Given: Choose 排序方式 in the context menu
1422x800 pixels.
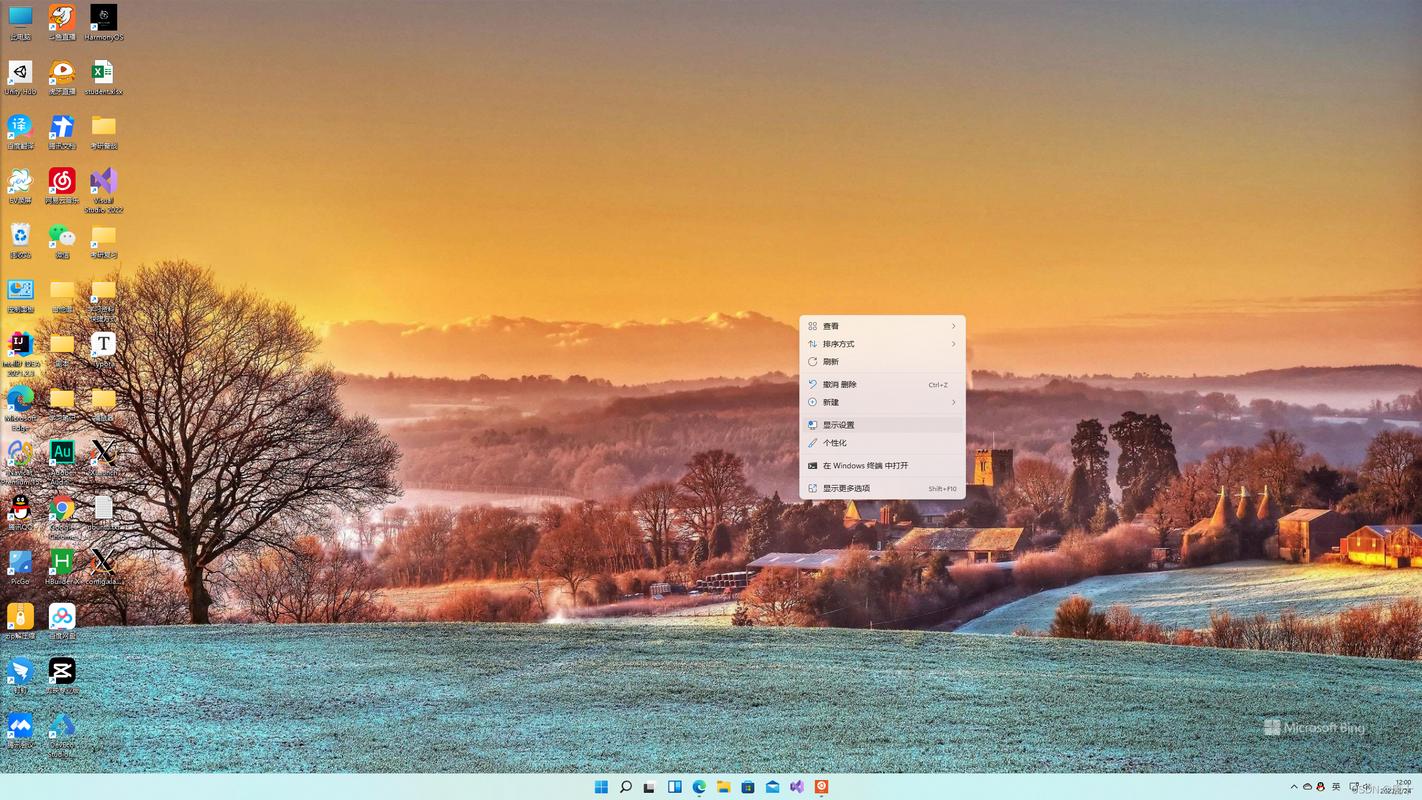Looking at the screenshot, I should [x=882, y=344].
